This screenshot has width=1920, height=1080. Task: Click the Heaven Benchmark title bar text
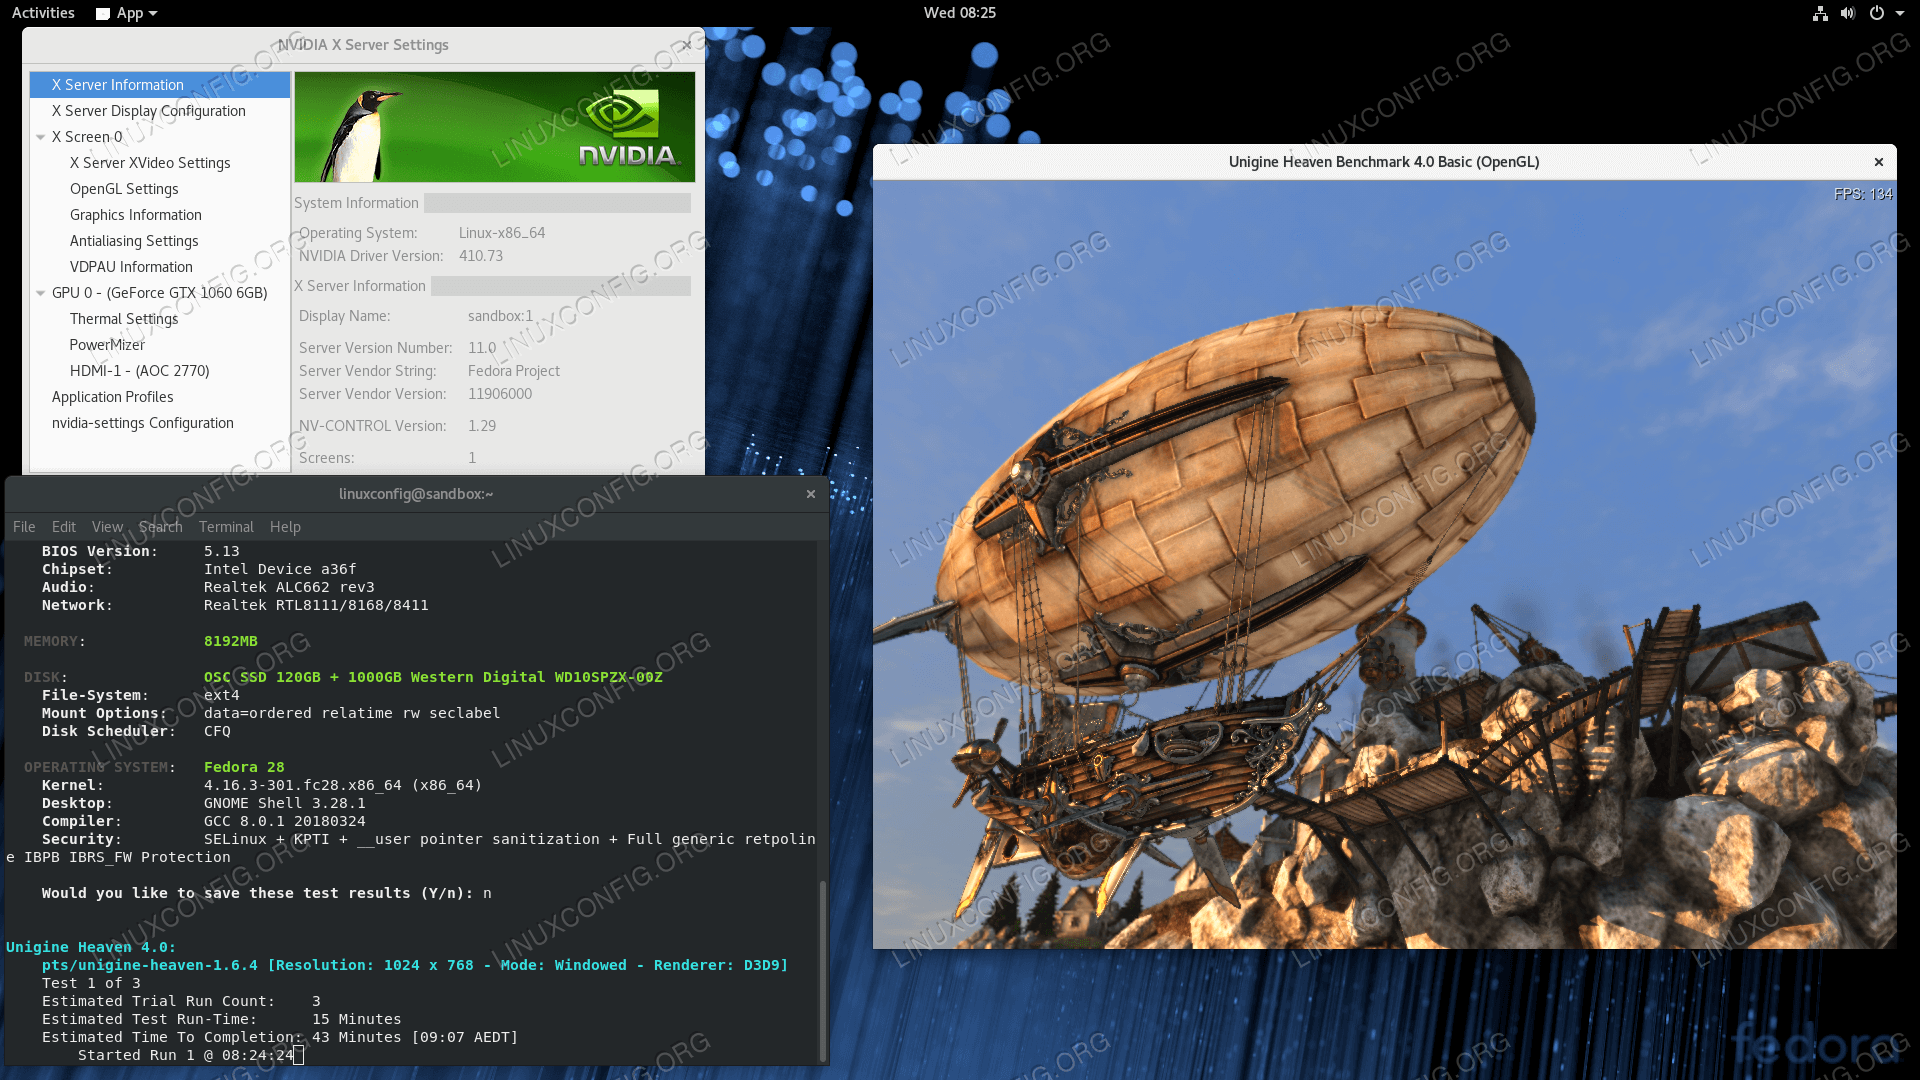coord(1384,162)
